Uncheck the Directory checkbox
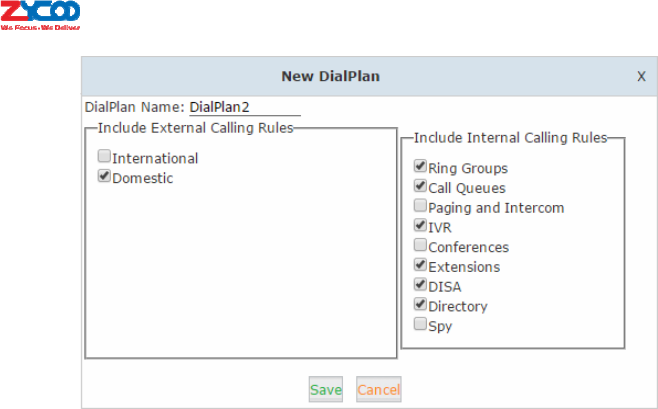The image size is (658, 409). 420,305
